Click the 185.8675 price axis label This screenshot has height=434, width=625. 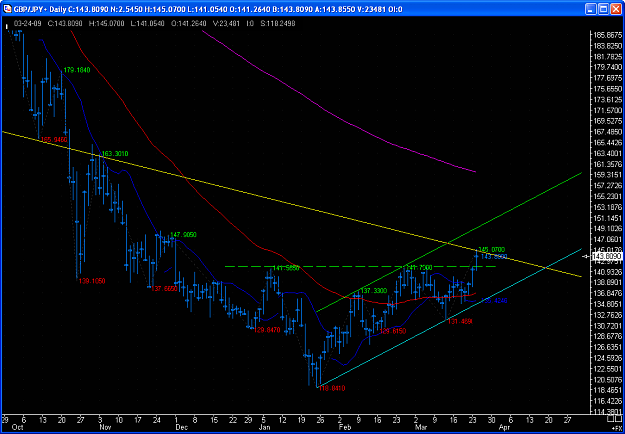(607, 35)
